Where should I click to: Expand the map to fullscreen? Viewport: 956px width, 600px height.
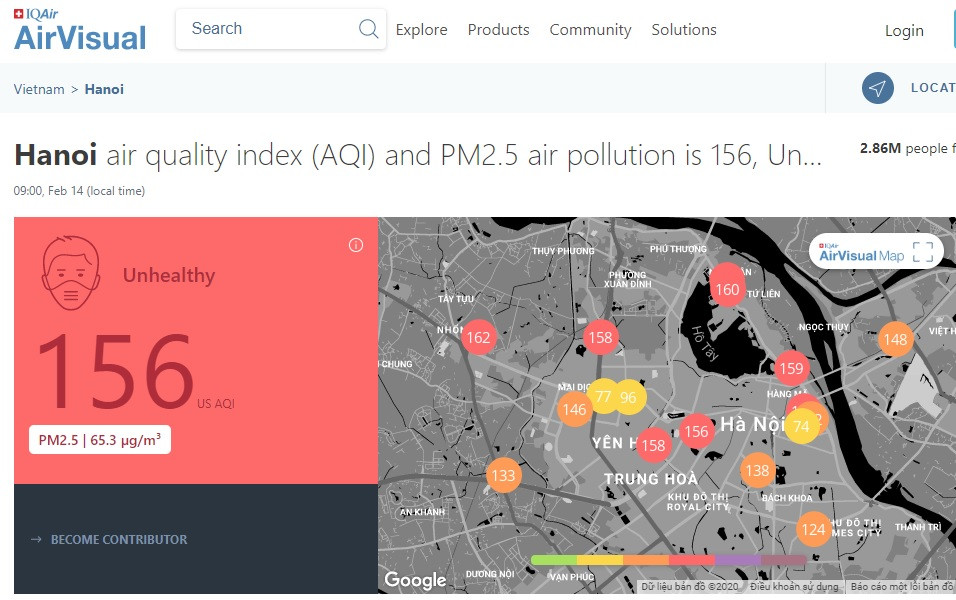922,252
